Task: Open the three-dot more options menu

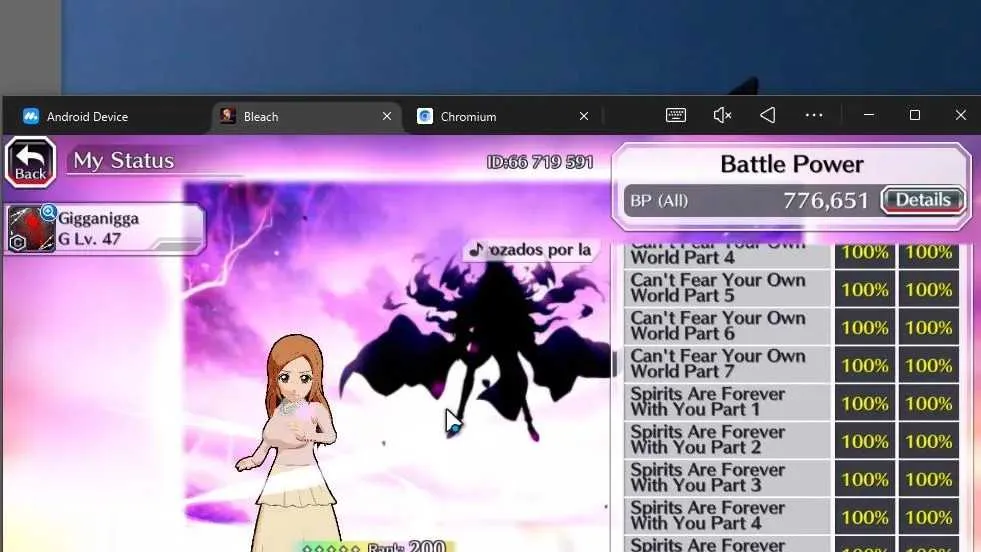Action: pyautogui.click(x=814, y=115)
